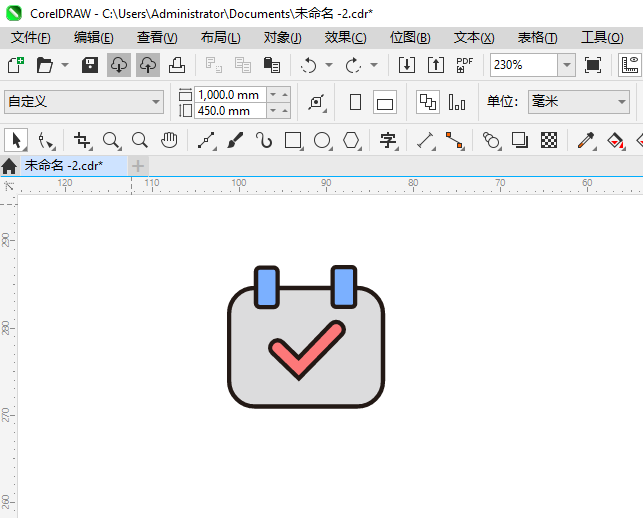This screenshot has height=518, width=643.
Task: Increase page width with up stepper
Action: click(285, 95)
